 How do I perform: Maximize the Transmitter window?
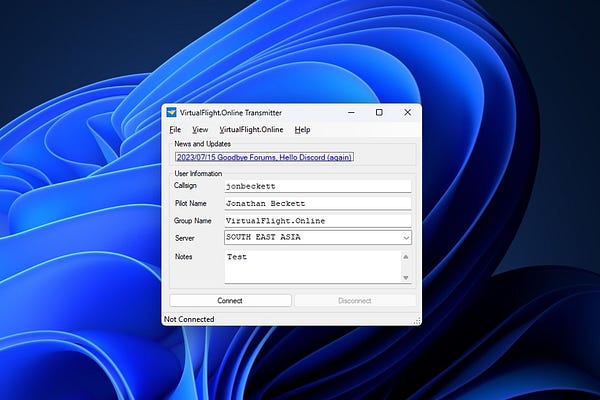pos(379,113)
